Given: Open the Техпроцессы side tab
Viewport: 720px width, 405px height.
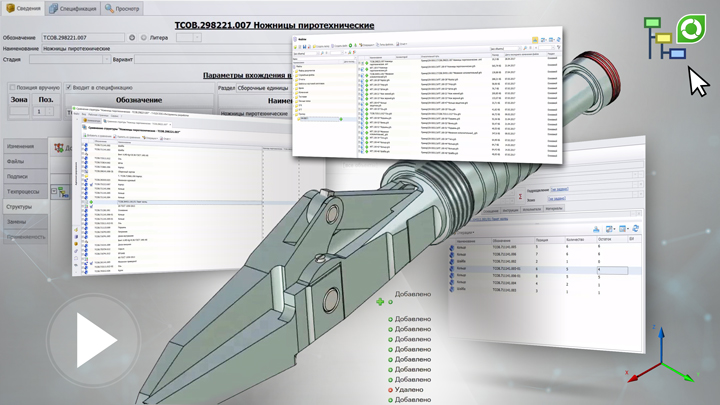Looking at the screenshot, I should point(25,191).
